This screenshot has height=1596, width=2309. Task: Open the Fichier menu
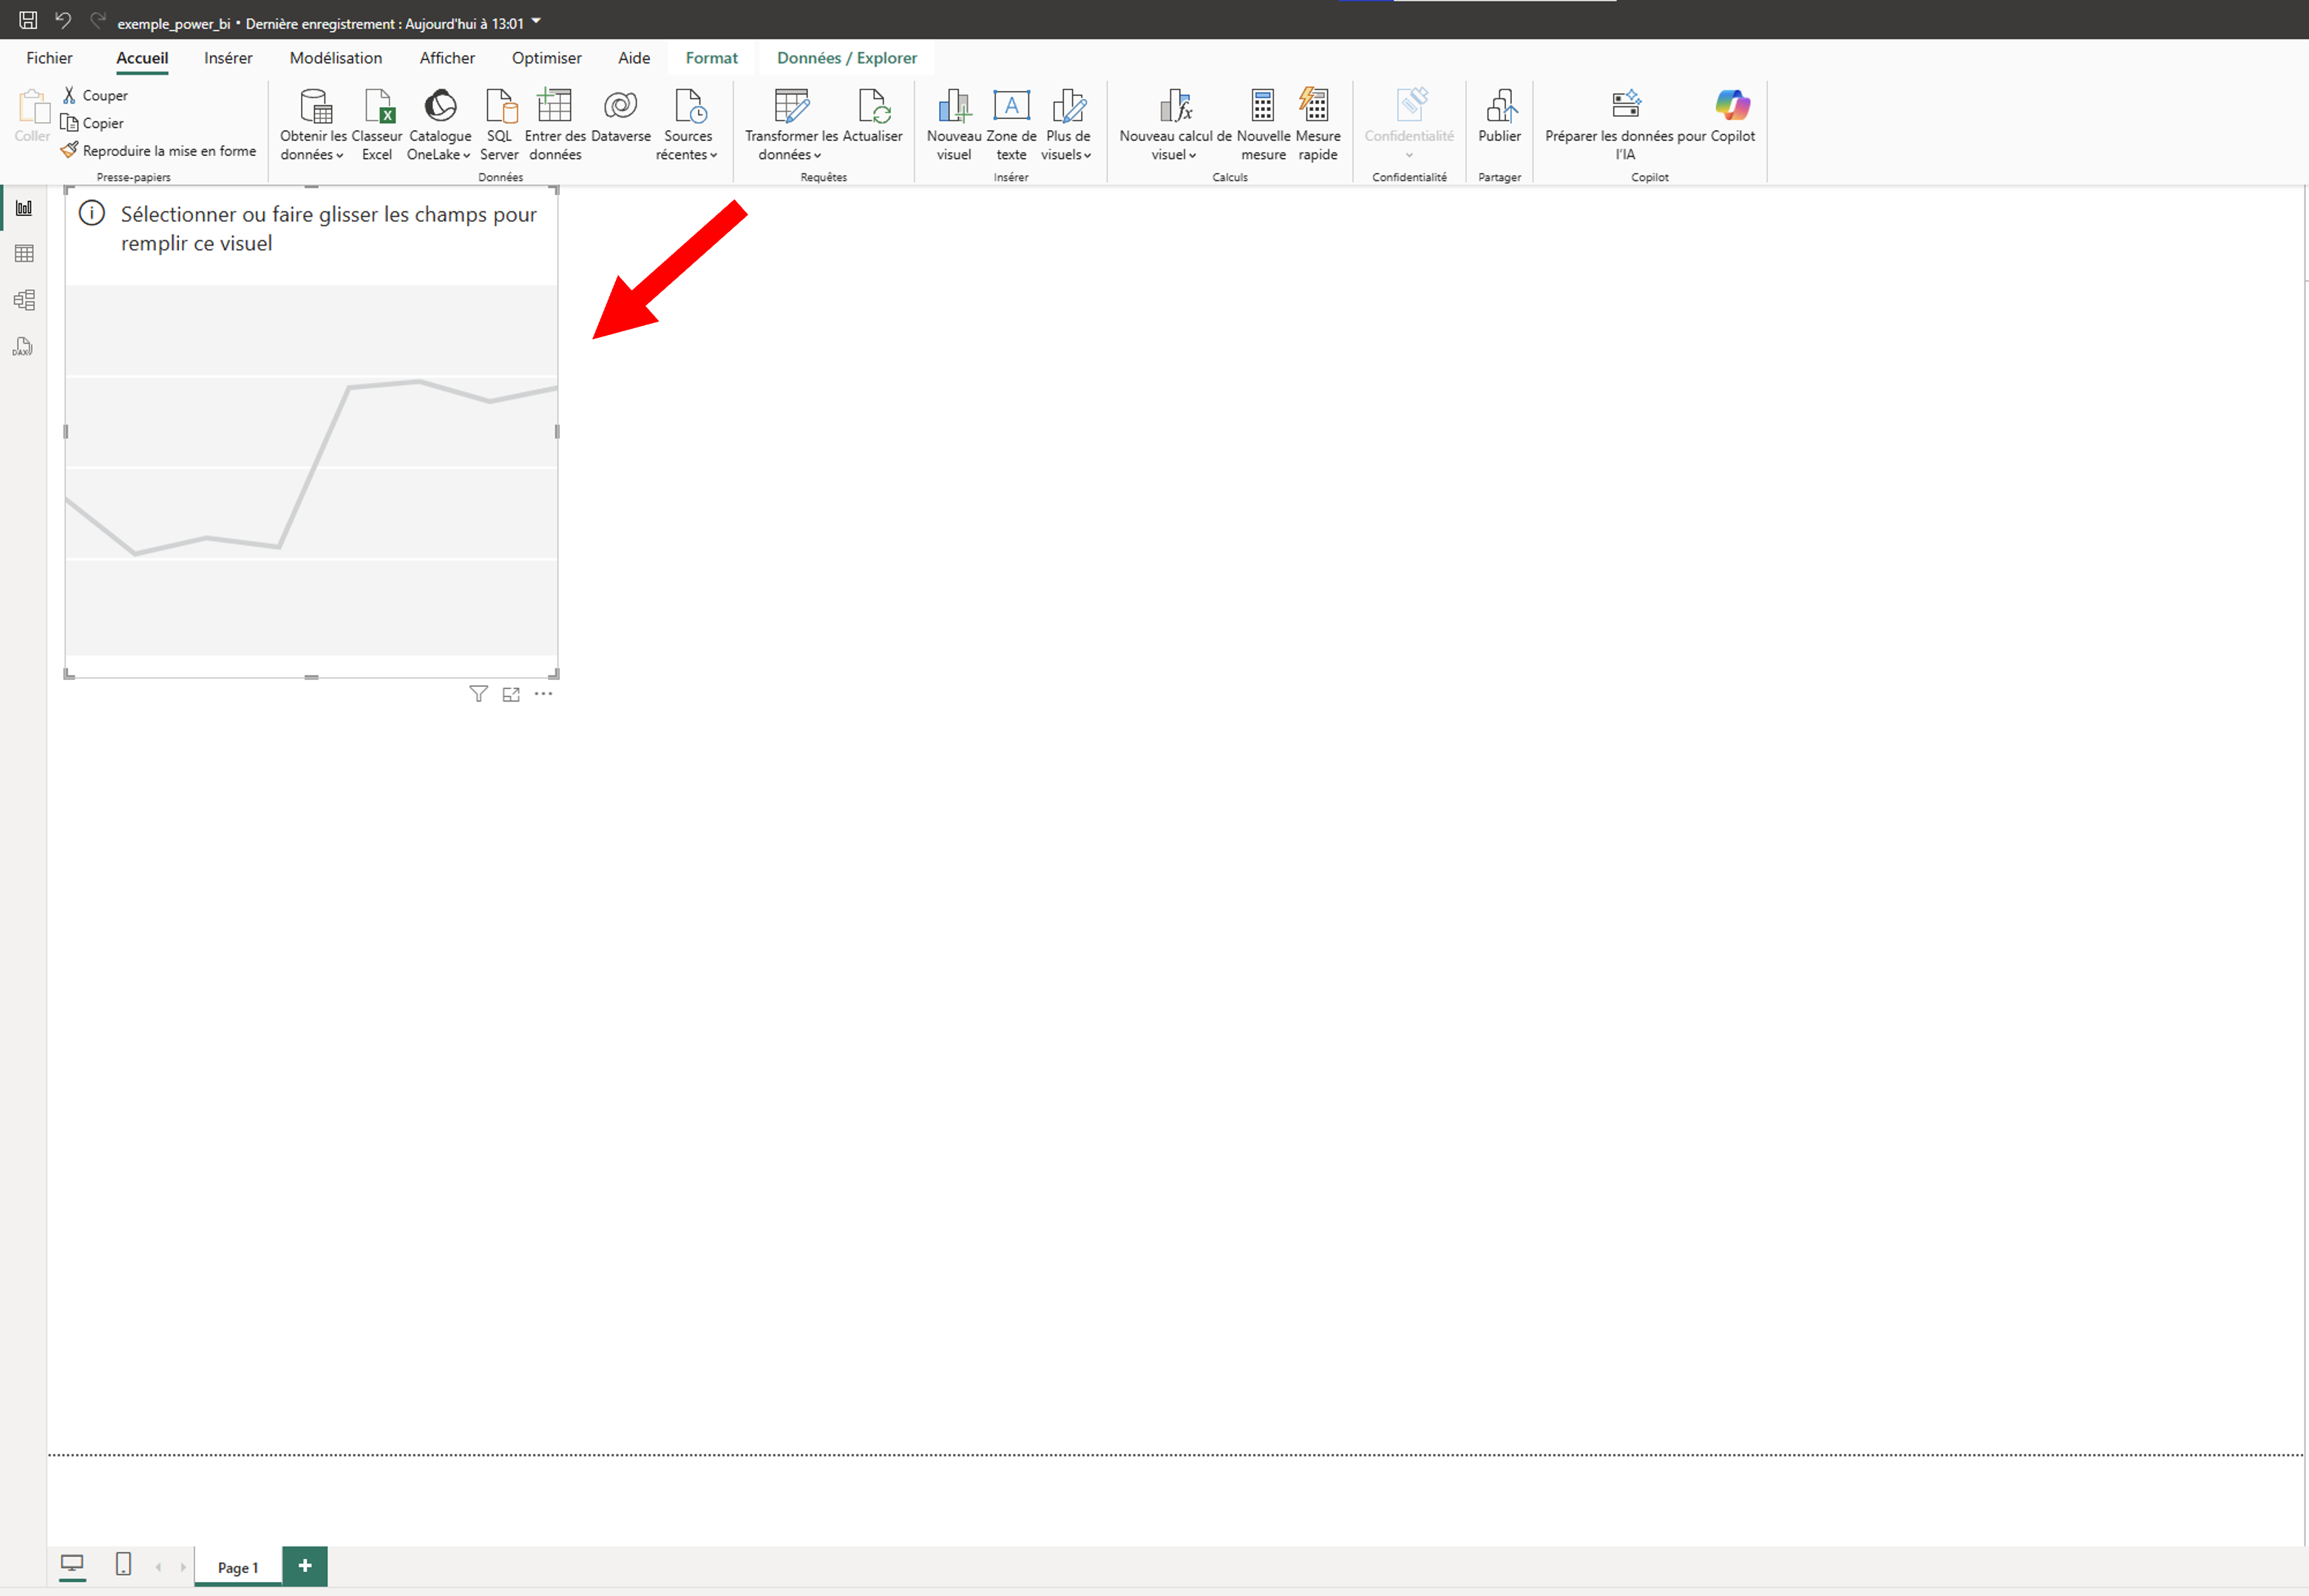point(49,58)
